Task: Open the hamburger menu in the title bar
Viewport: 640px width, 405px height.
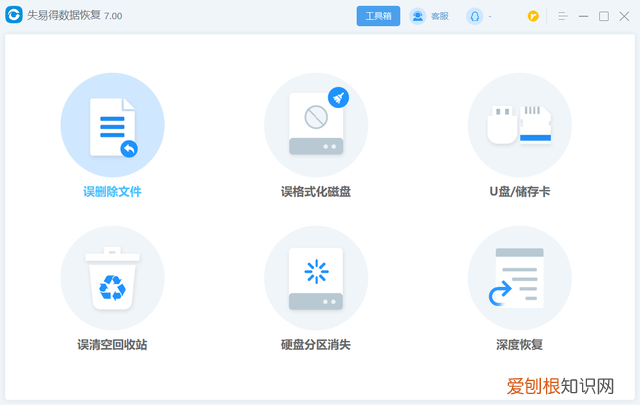Action: (x=563, y=16)
